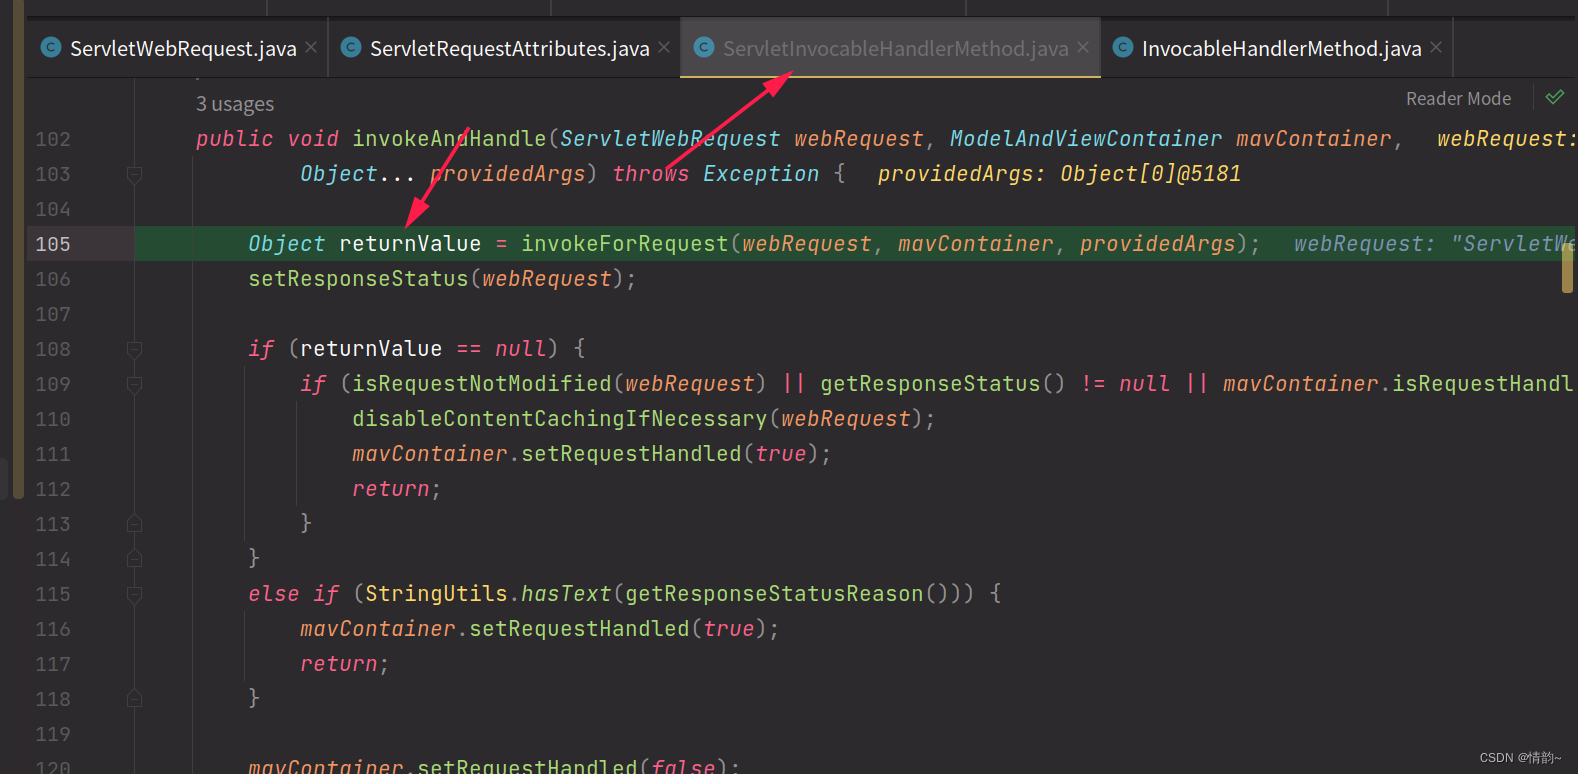Click returnValue variable on line 105
The width and height of the screenshot is (1578, 774).
[410, 244]
